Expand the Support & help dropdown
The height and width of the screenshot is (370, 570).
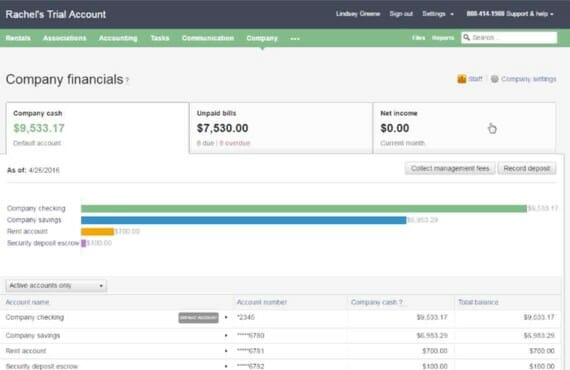click(x=510, y=14)
